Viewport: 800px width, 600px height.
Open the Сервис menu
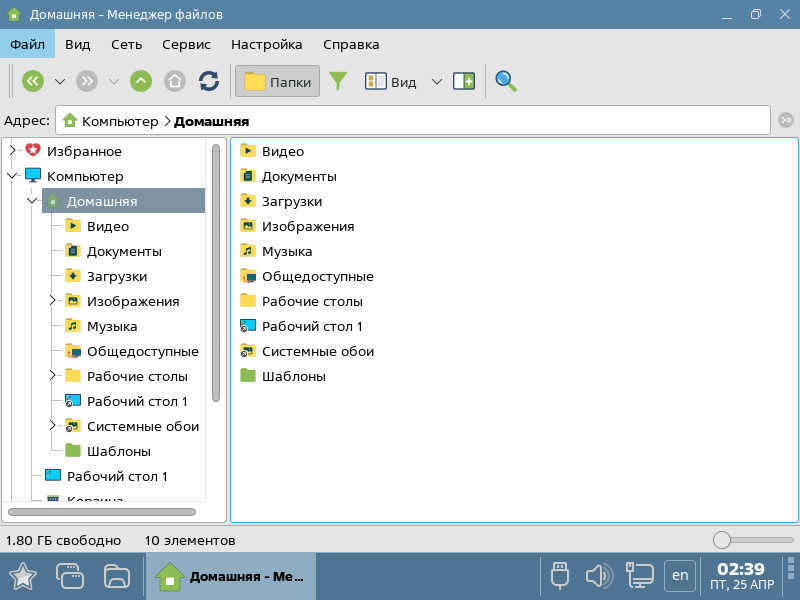pos(186,44)
